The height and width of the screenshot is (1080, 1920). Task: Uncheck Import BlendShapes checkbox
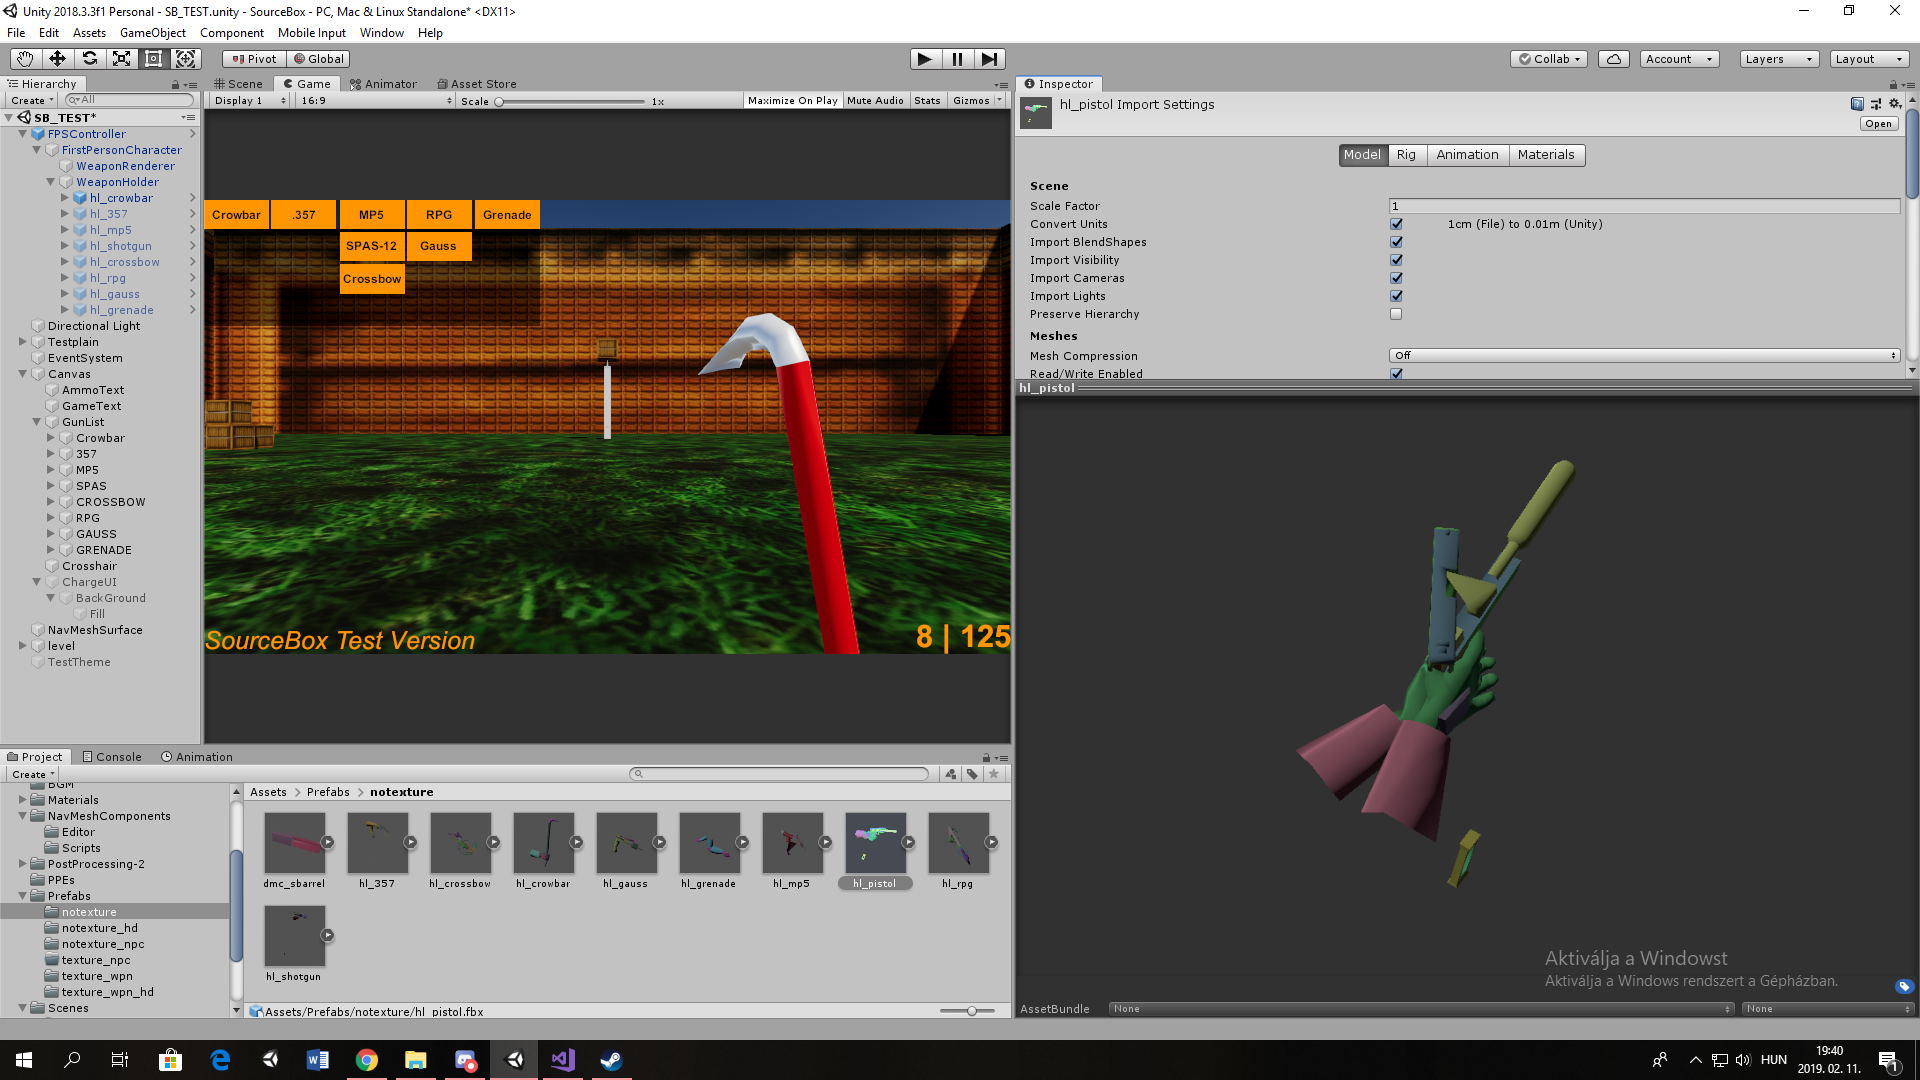(x=1396, y=242)
